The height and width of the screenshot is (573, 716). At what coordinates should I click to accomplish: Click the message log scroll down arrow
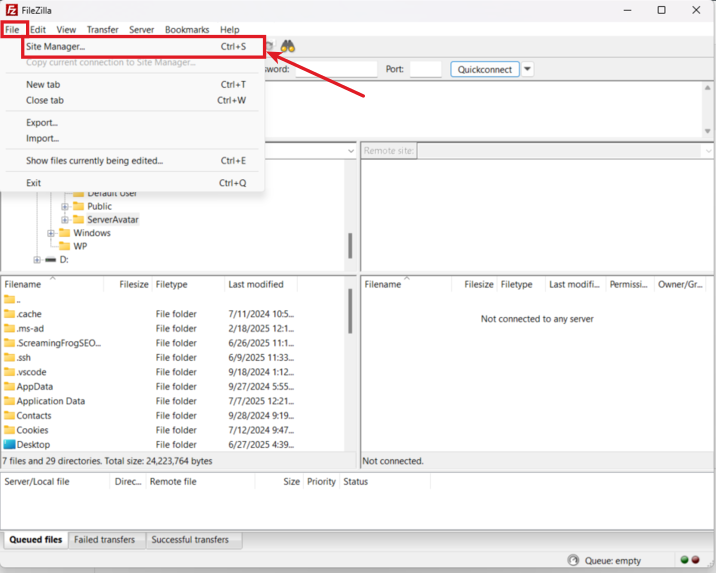tap(707, 131)
